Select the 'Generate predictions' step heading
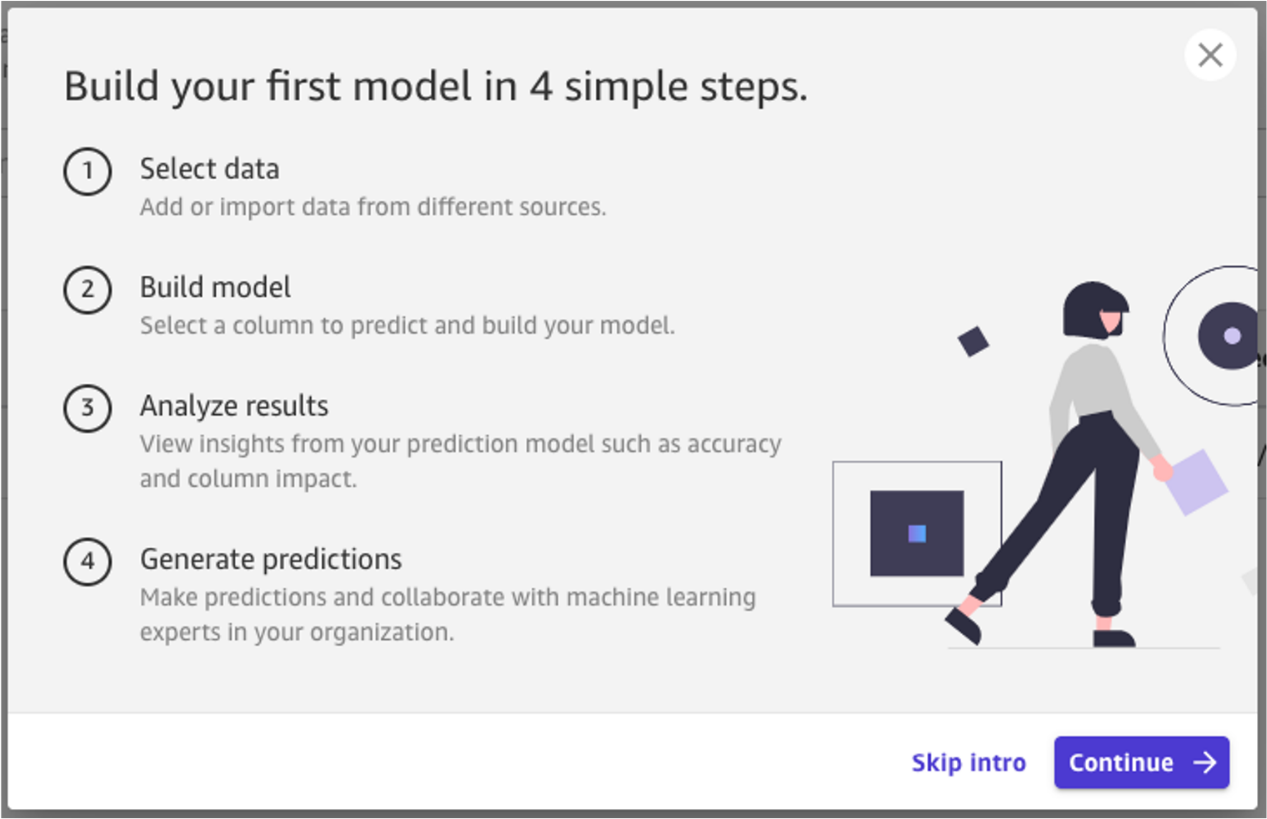 271,558
